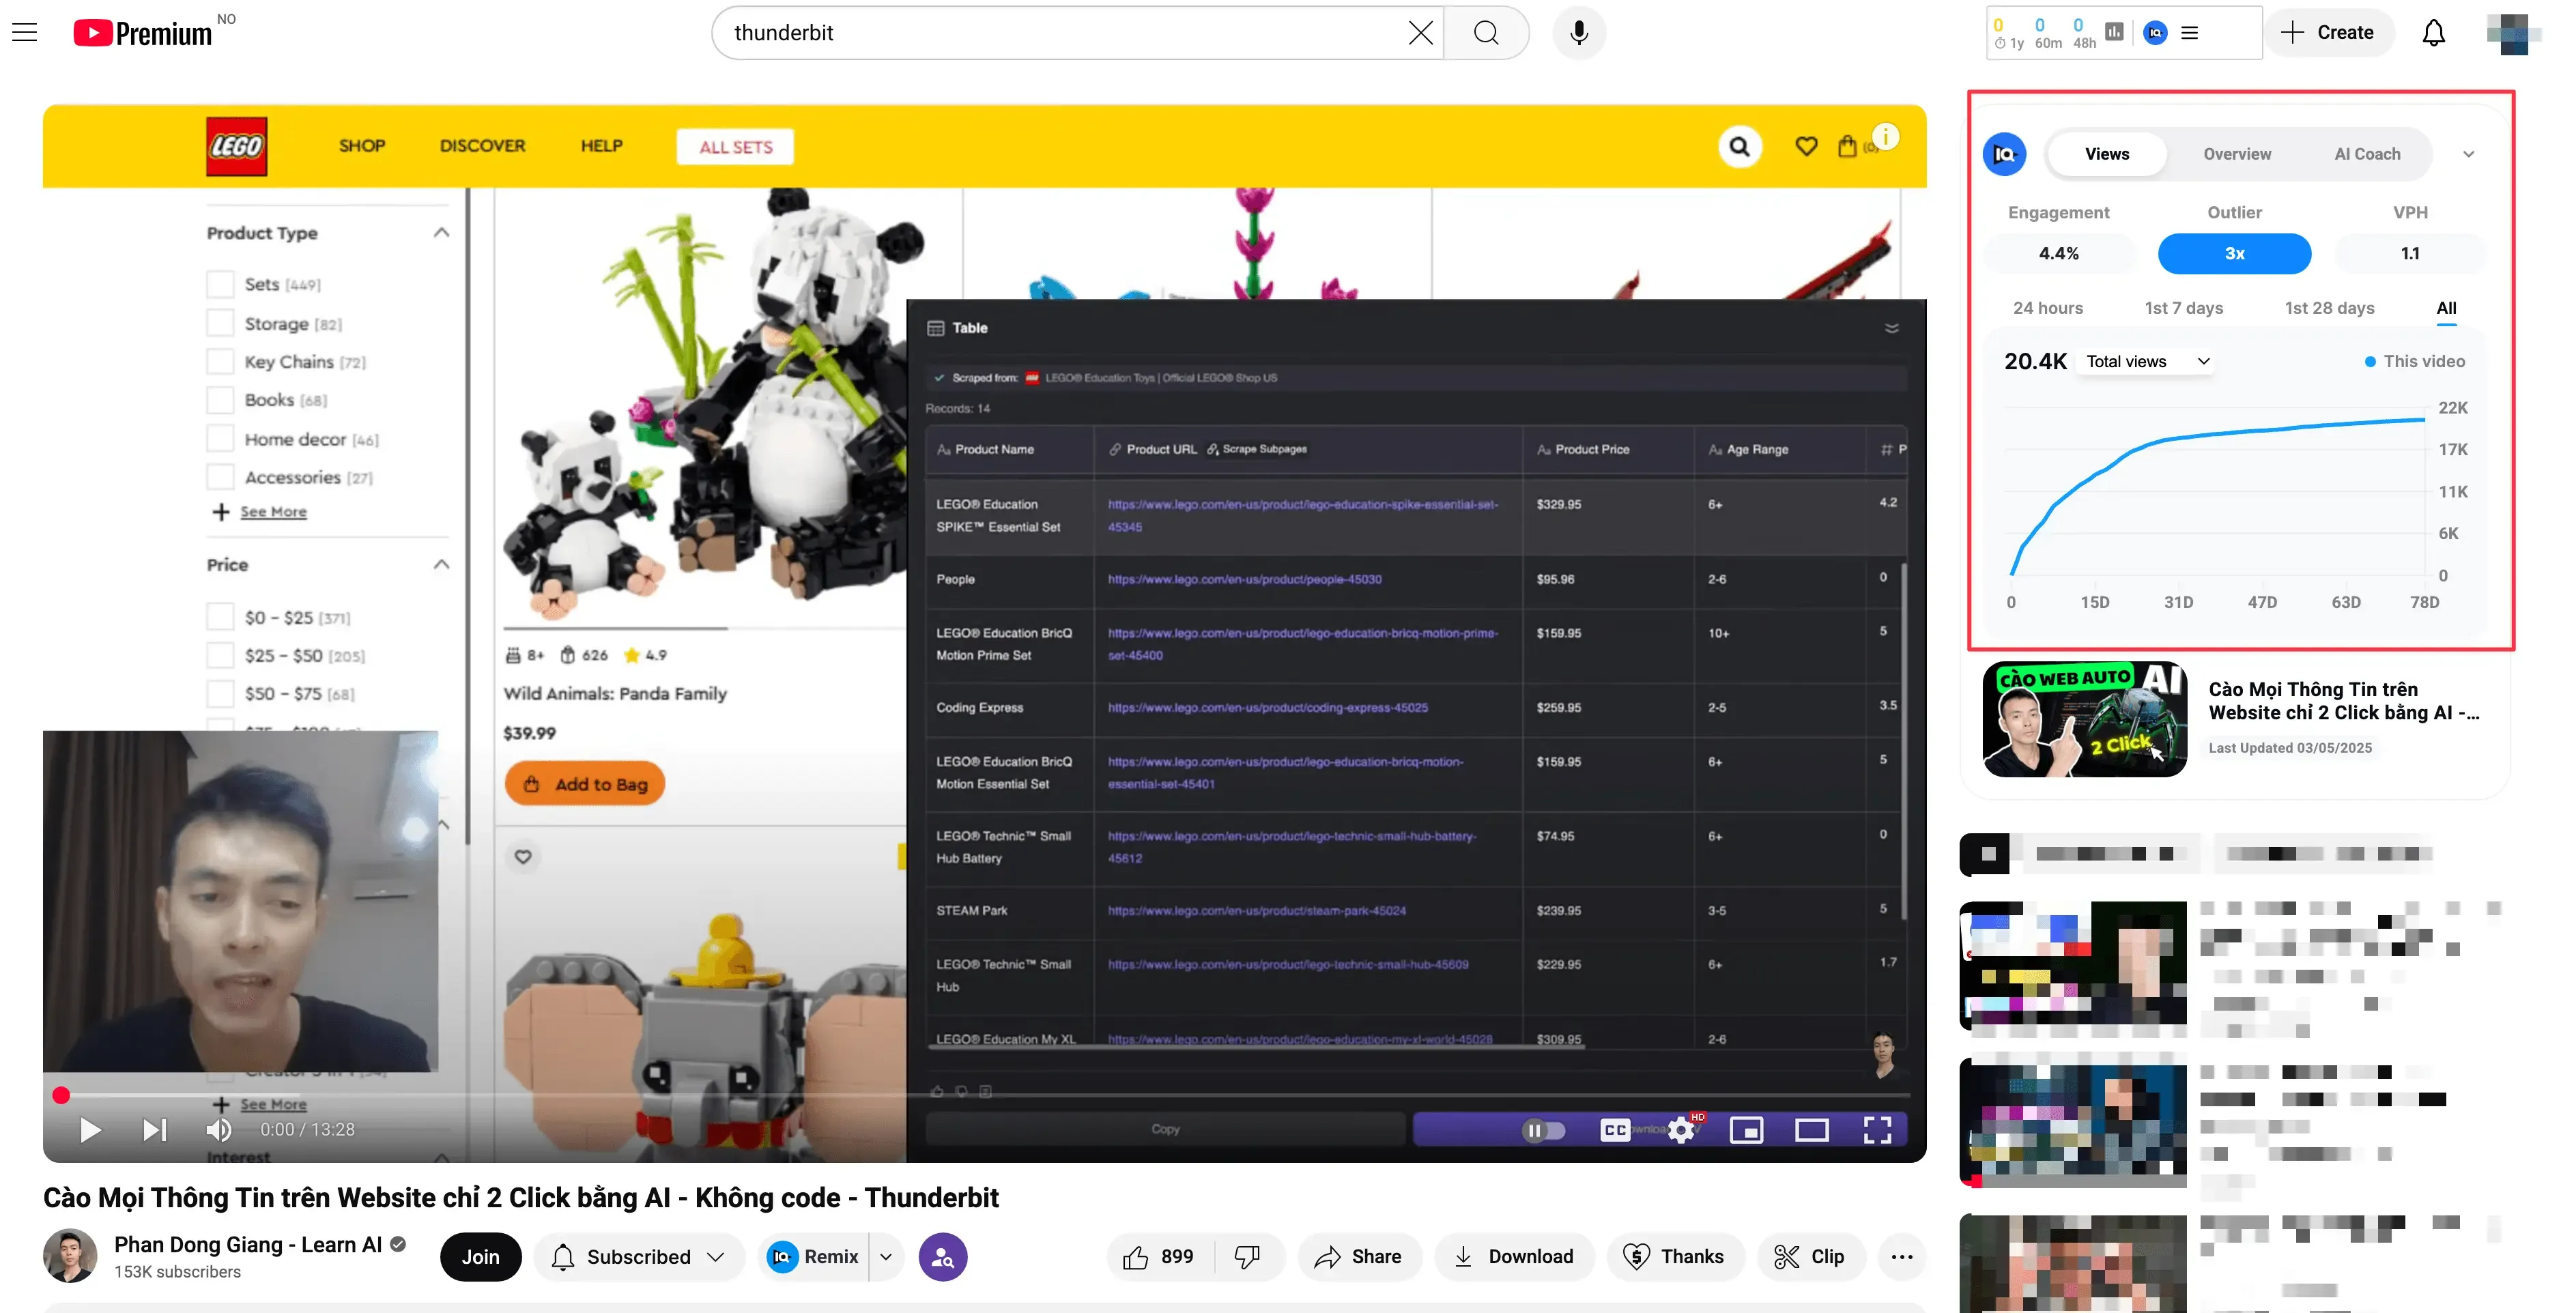The image size is (2576, 1313).
Task: Click the Join button
Action: click(x=480, y=1257)
